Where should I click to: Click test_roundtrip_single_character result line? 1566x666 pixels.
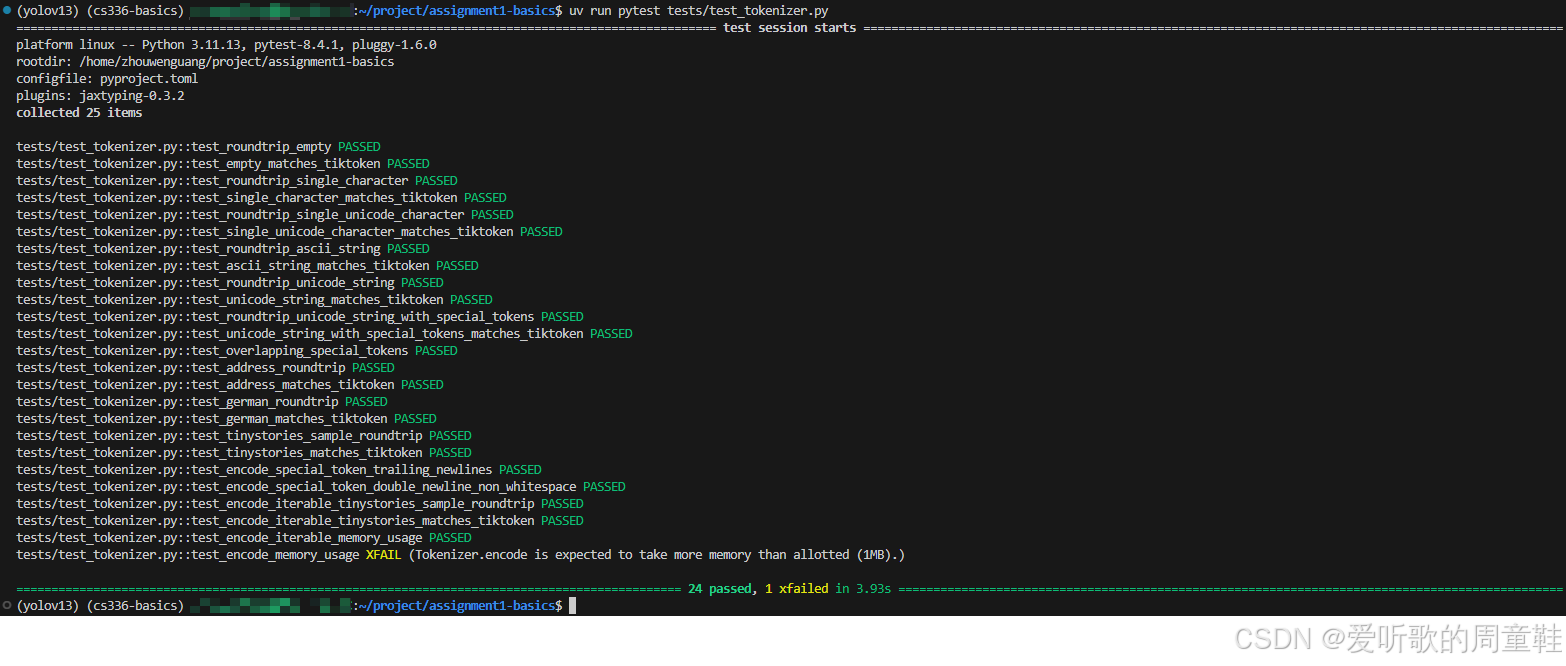click(x=237, y=181)
